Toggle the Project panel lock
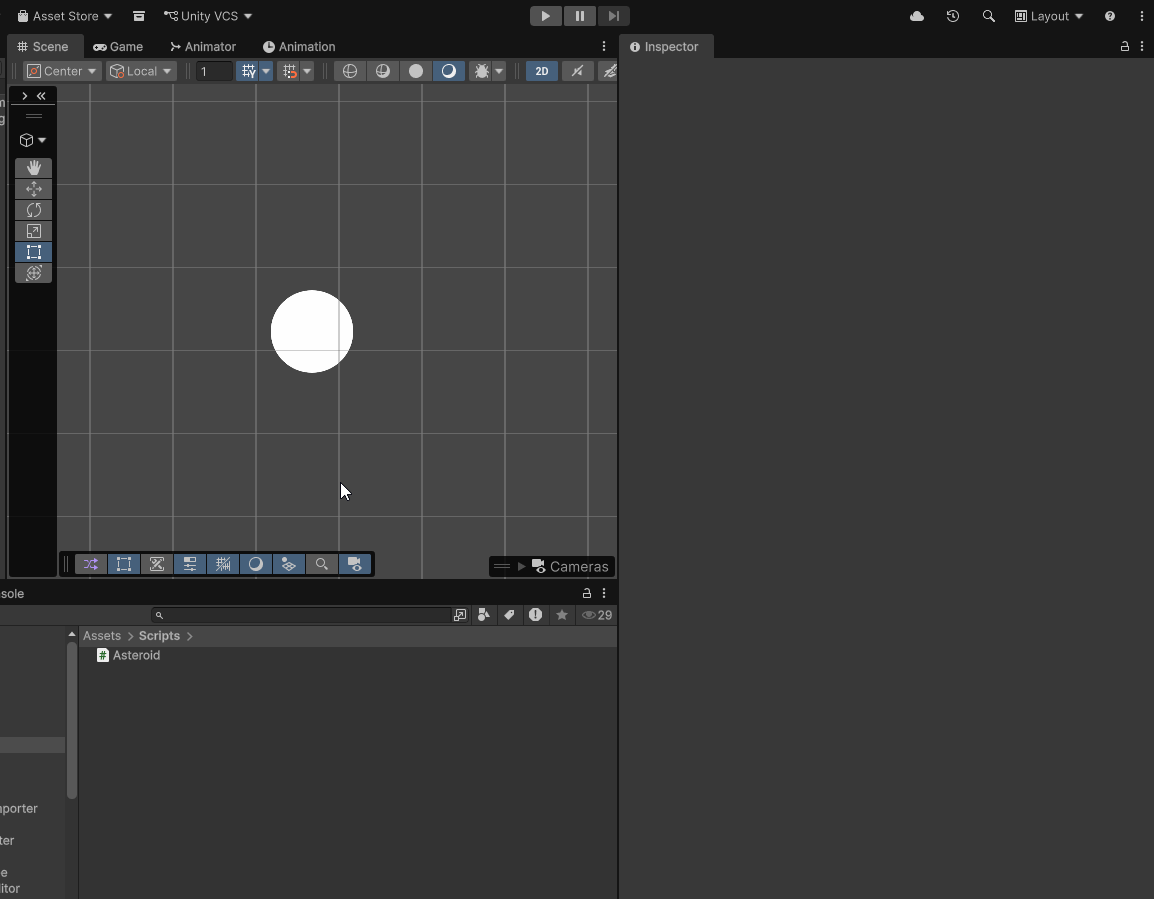1154x899 pixels. point(587,593)
